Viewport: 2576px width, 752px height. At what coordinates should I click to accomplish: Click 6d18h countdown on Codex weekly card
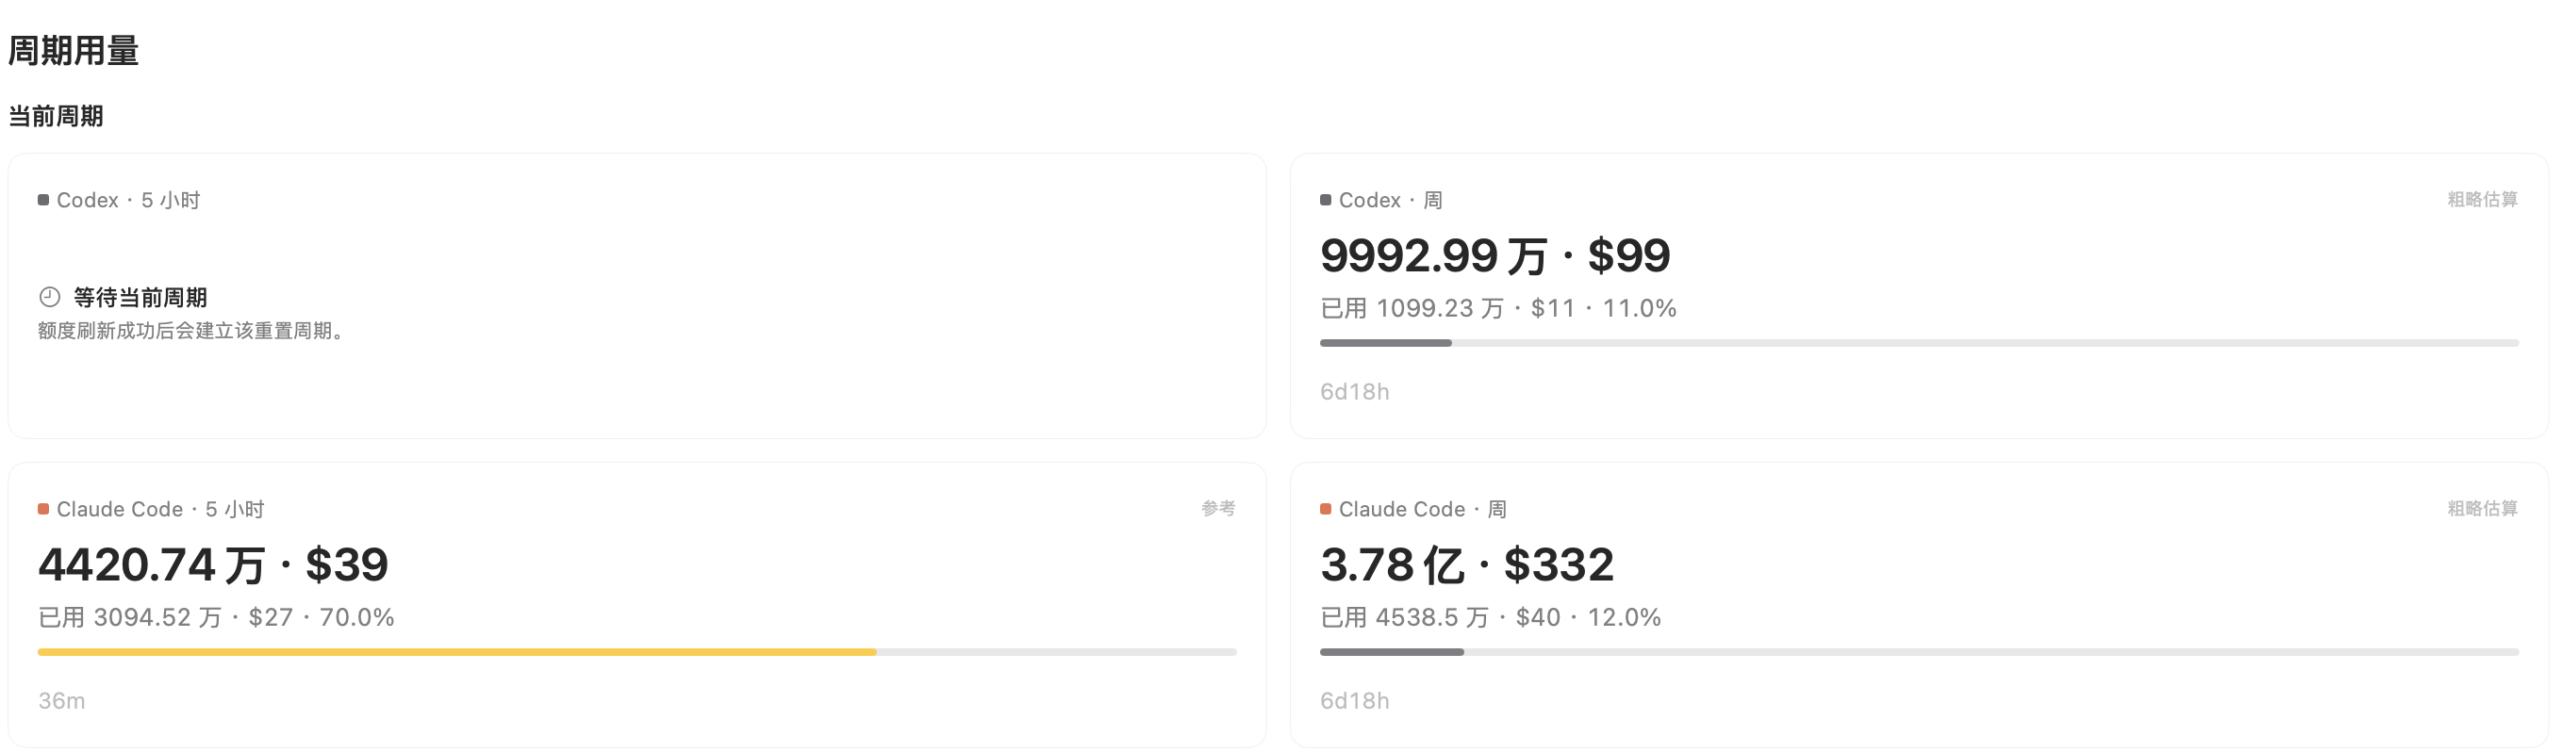pos(1355,392)
